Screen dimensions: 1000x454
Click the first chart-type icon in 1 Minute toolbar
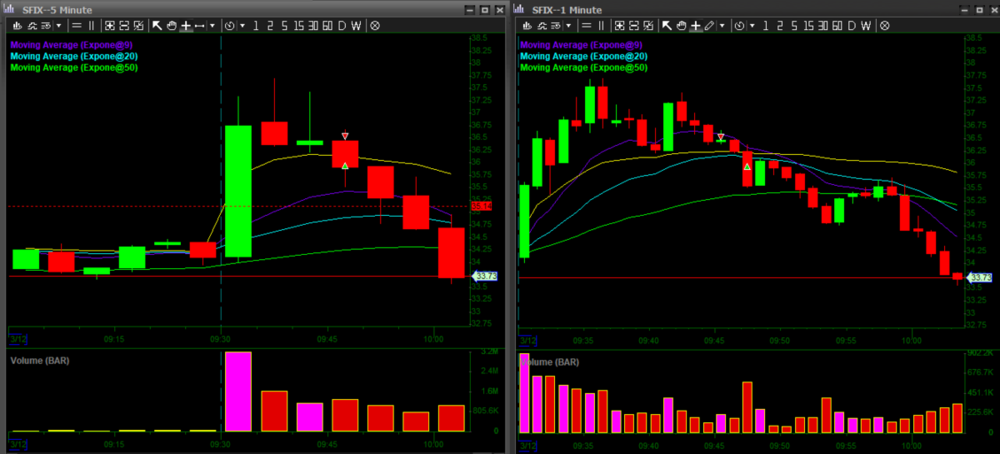tap(526, 25)
